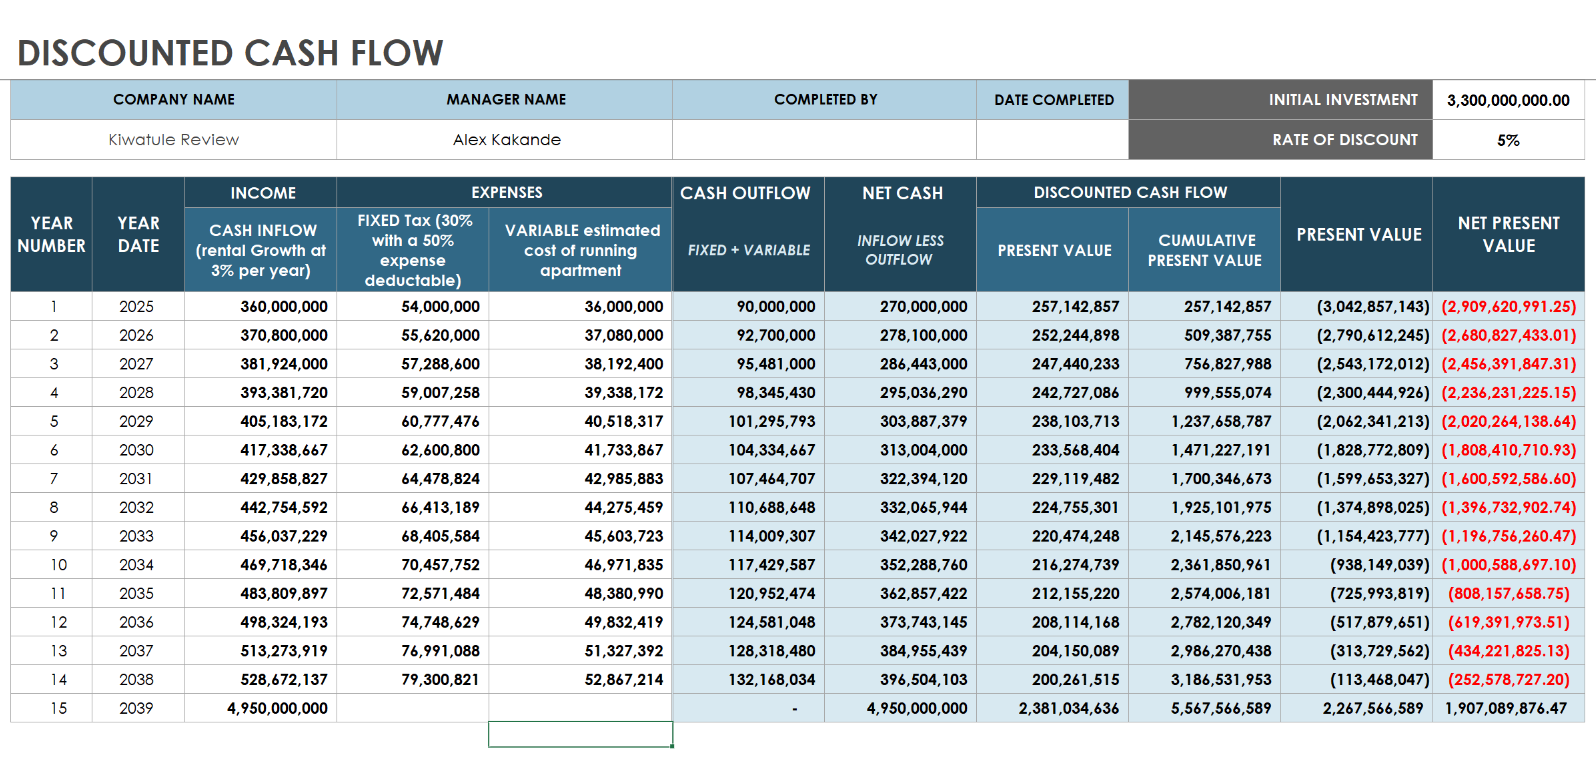Select year number cell 10

click(x=51, y=565)
